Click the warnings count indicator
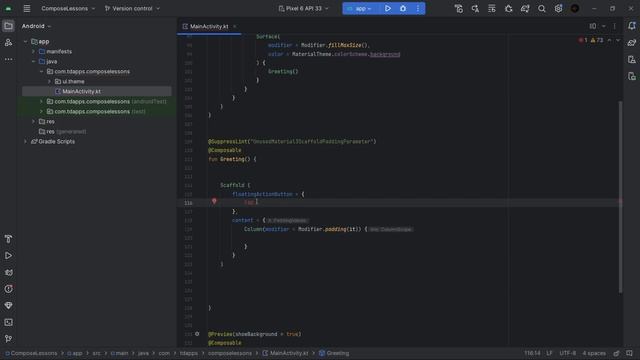The width and height of the screenshot is (640, 360). pos(597,40)
